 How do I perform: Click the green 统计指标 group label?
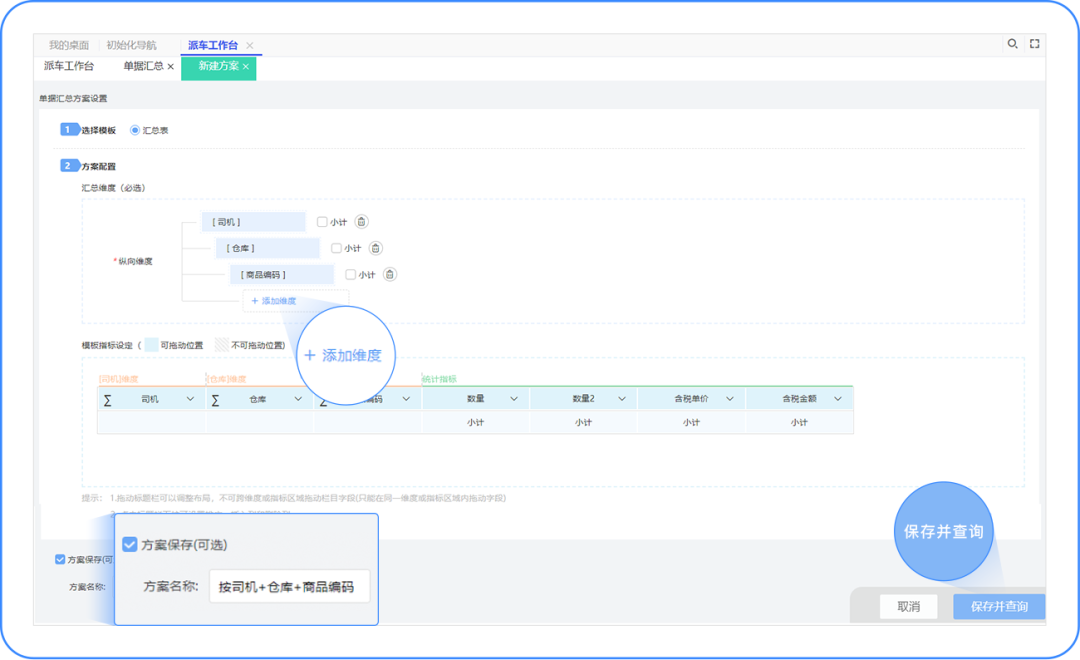click(x=439, y=379)
